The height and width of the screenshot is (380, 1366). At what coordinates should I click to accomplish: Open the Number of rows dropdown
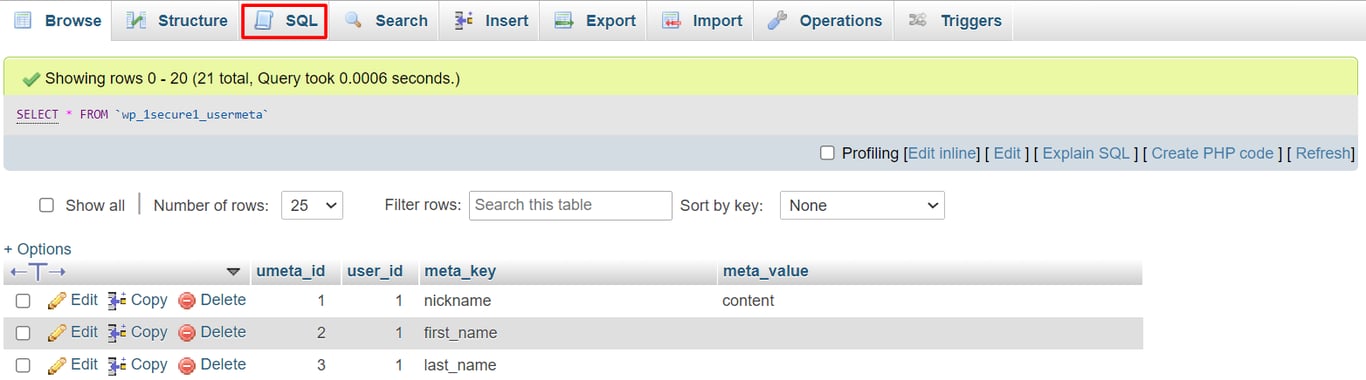312,205
